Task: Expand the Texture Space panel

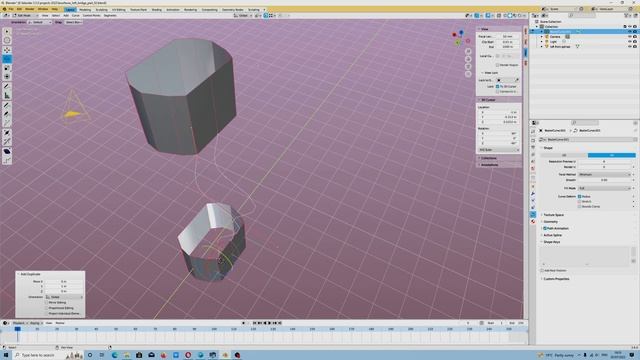Action: (553, 215)
